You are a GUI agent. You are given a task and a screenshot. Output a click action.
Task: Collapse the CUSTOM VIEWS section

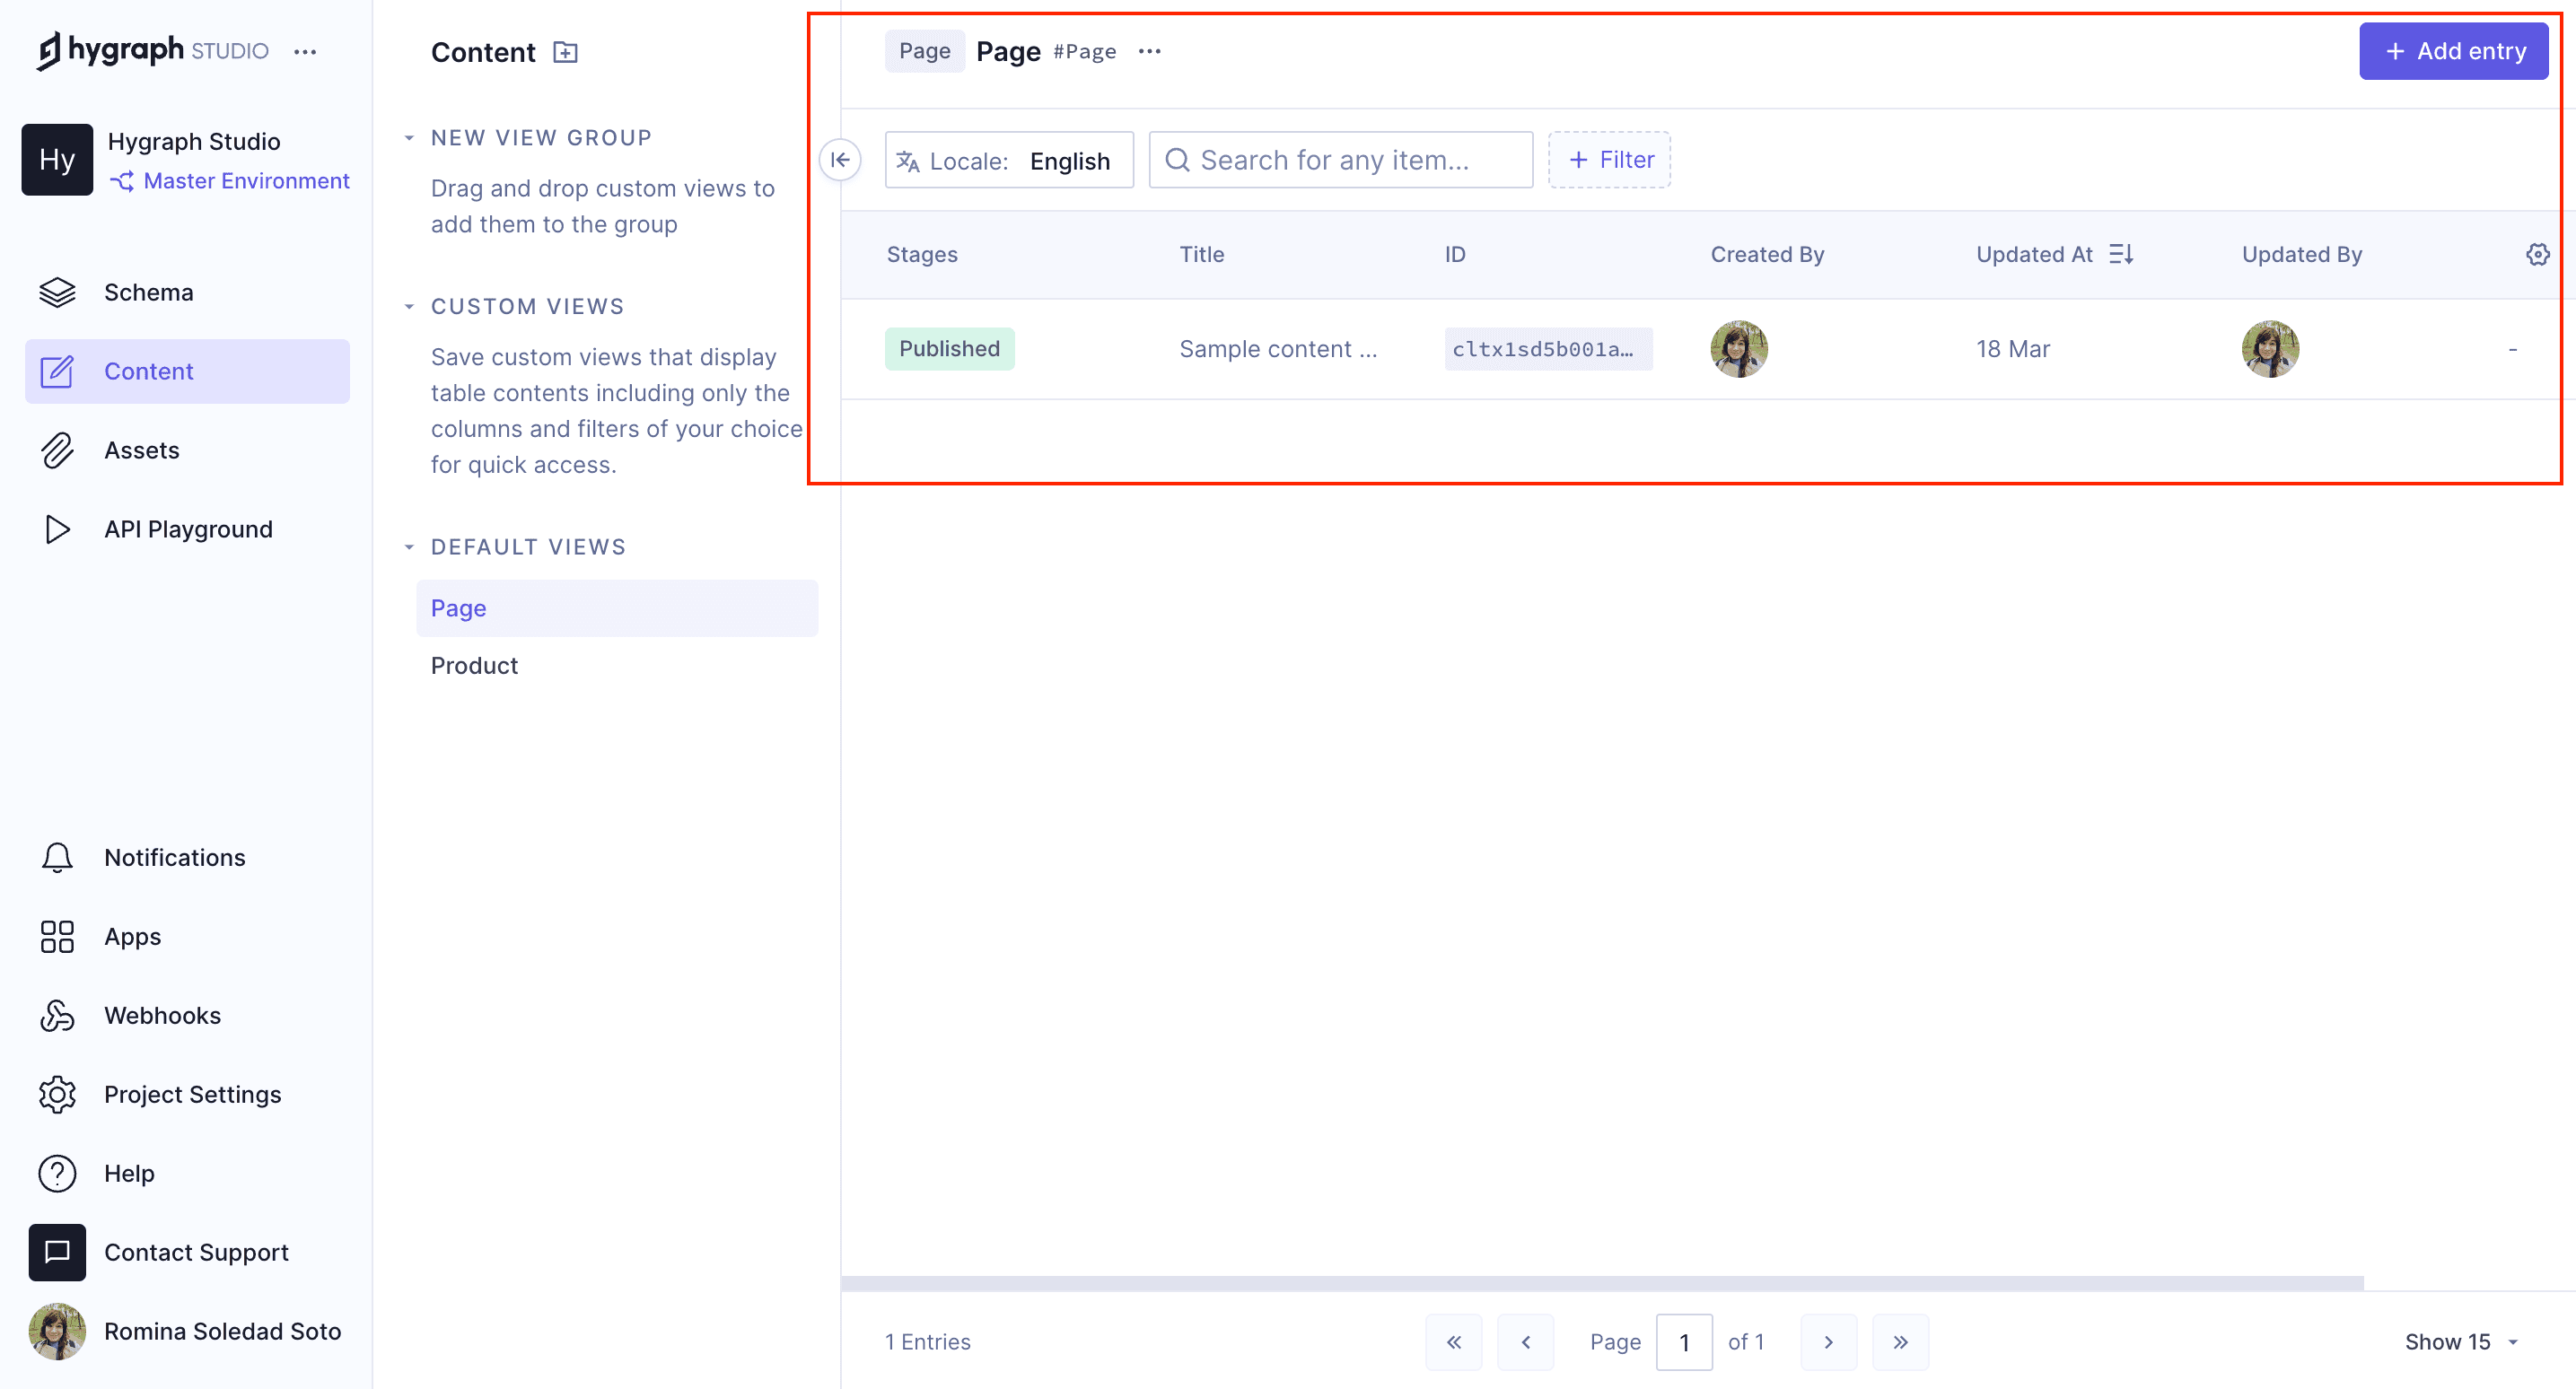(409, 307)
